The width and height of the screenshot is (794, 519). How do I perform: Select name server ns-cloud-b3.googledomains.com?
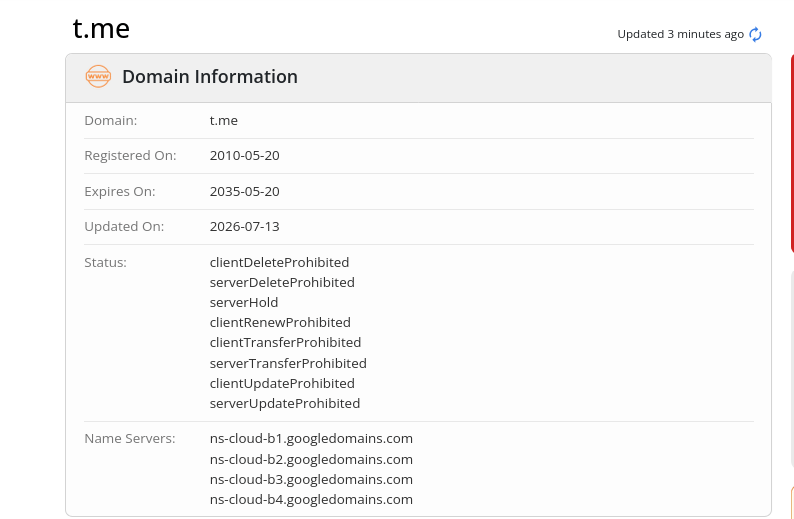311,480
